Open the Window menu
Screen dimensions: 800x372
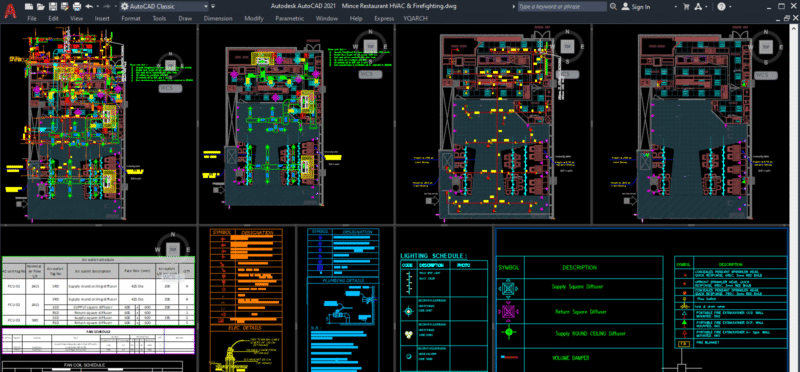click(327, 18)
